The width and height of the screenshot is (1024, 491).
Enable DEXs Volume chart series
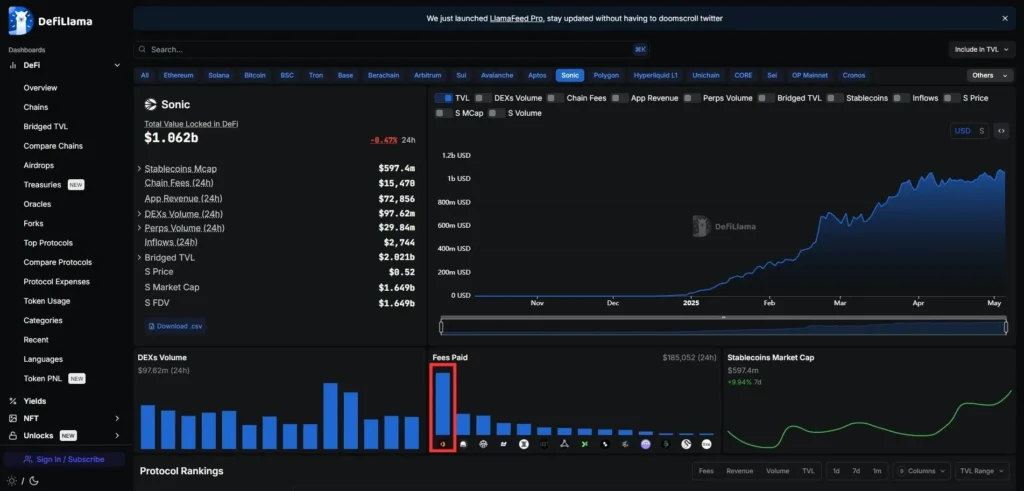tap(483, 98)
